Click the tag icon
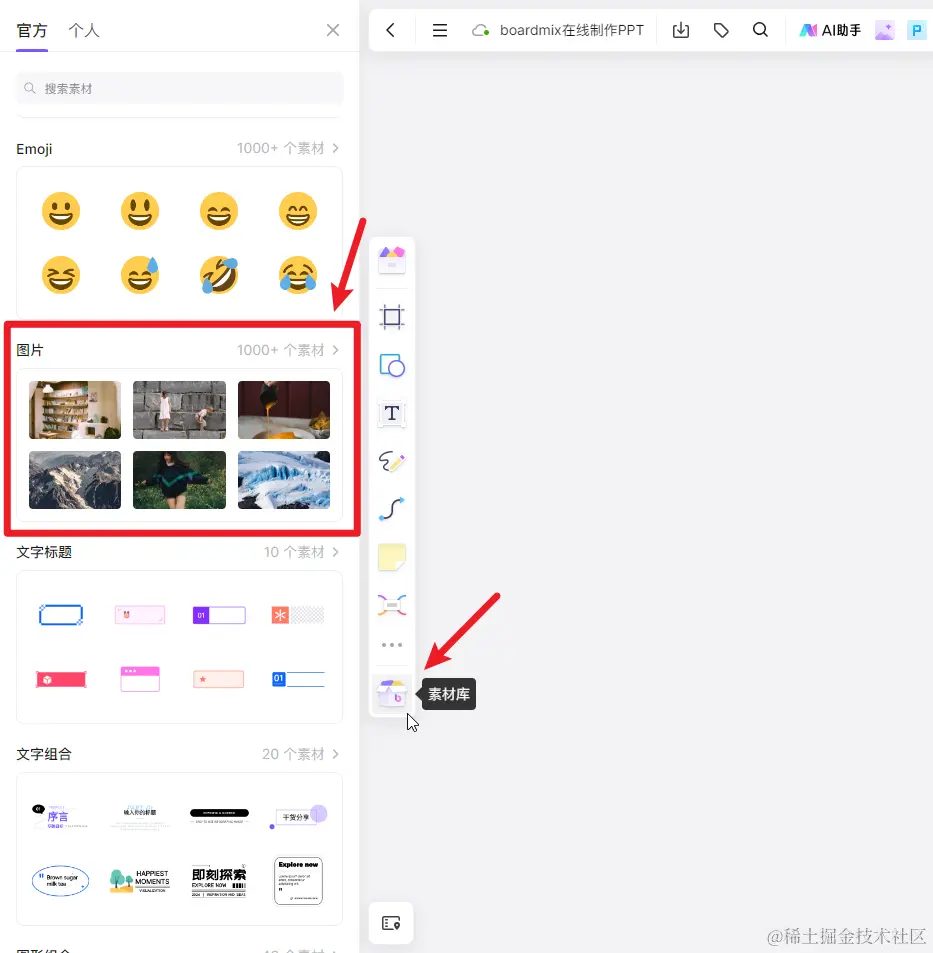This screenshot has height=953, width=933. point(721,30)
